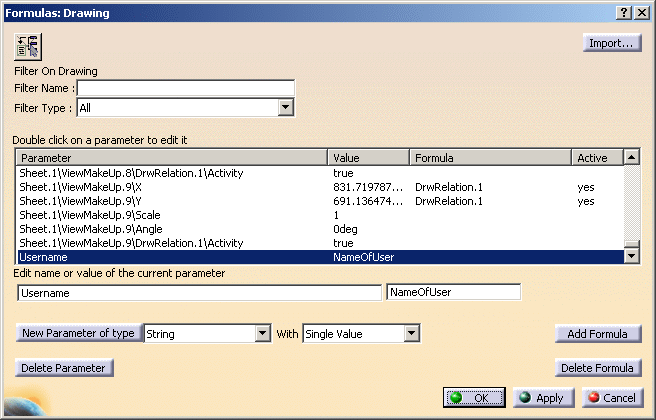Click the Active column header
The image size is (656, 420).
click(597, 158)
